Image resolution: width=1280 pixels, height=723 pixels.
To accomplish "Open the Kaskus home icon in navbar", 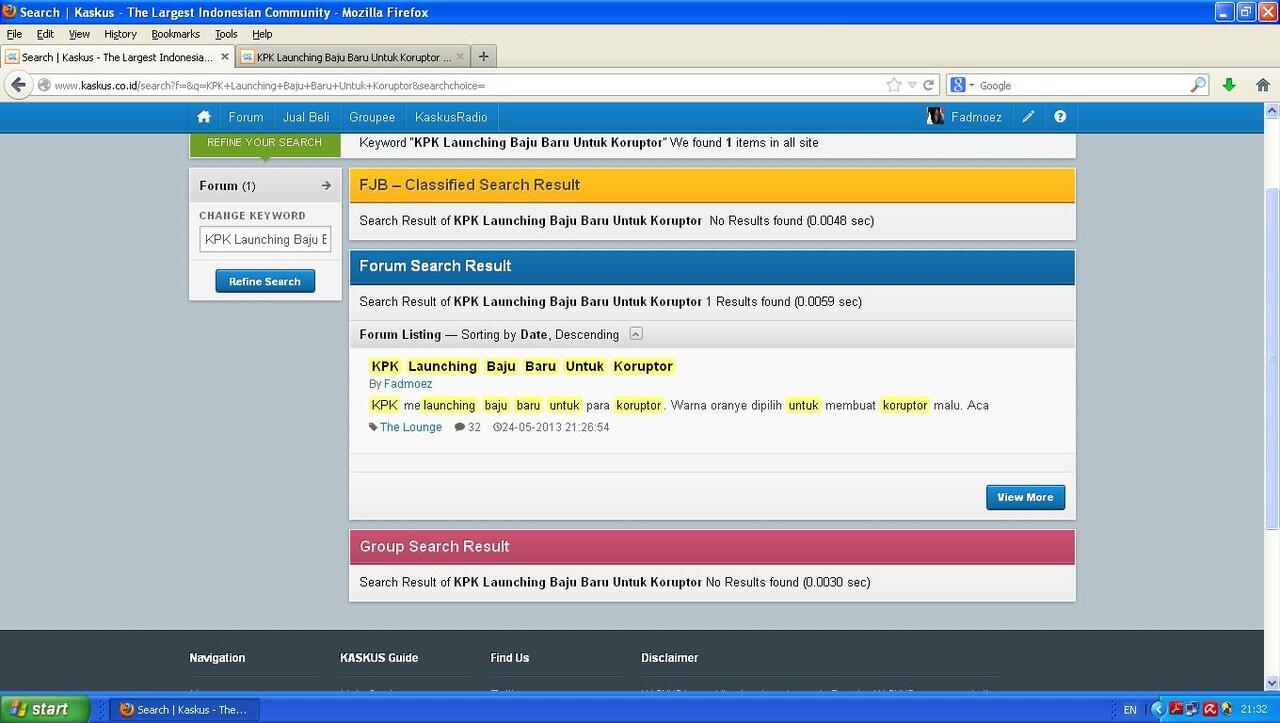I will coord(204,117).
